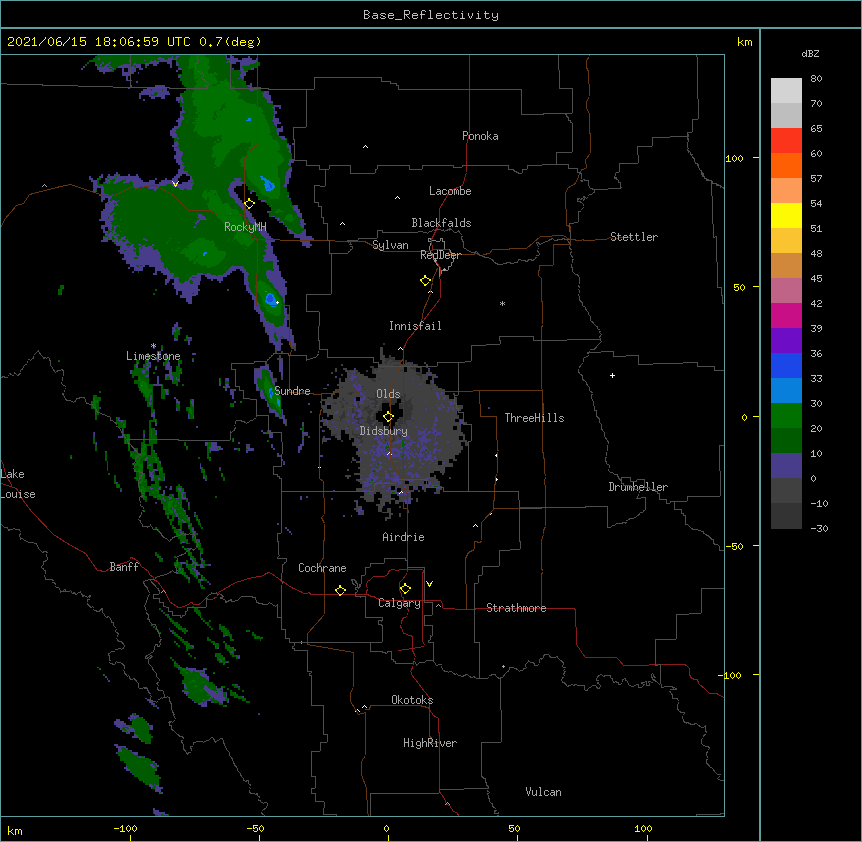The width and height of the screenshot is (862, 842).
Task: Click the Innisfail town label
Action: click(x=415, y=326)
